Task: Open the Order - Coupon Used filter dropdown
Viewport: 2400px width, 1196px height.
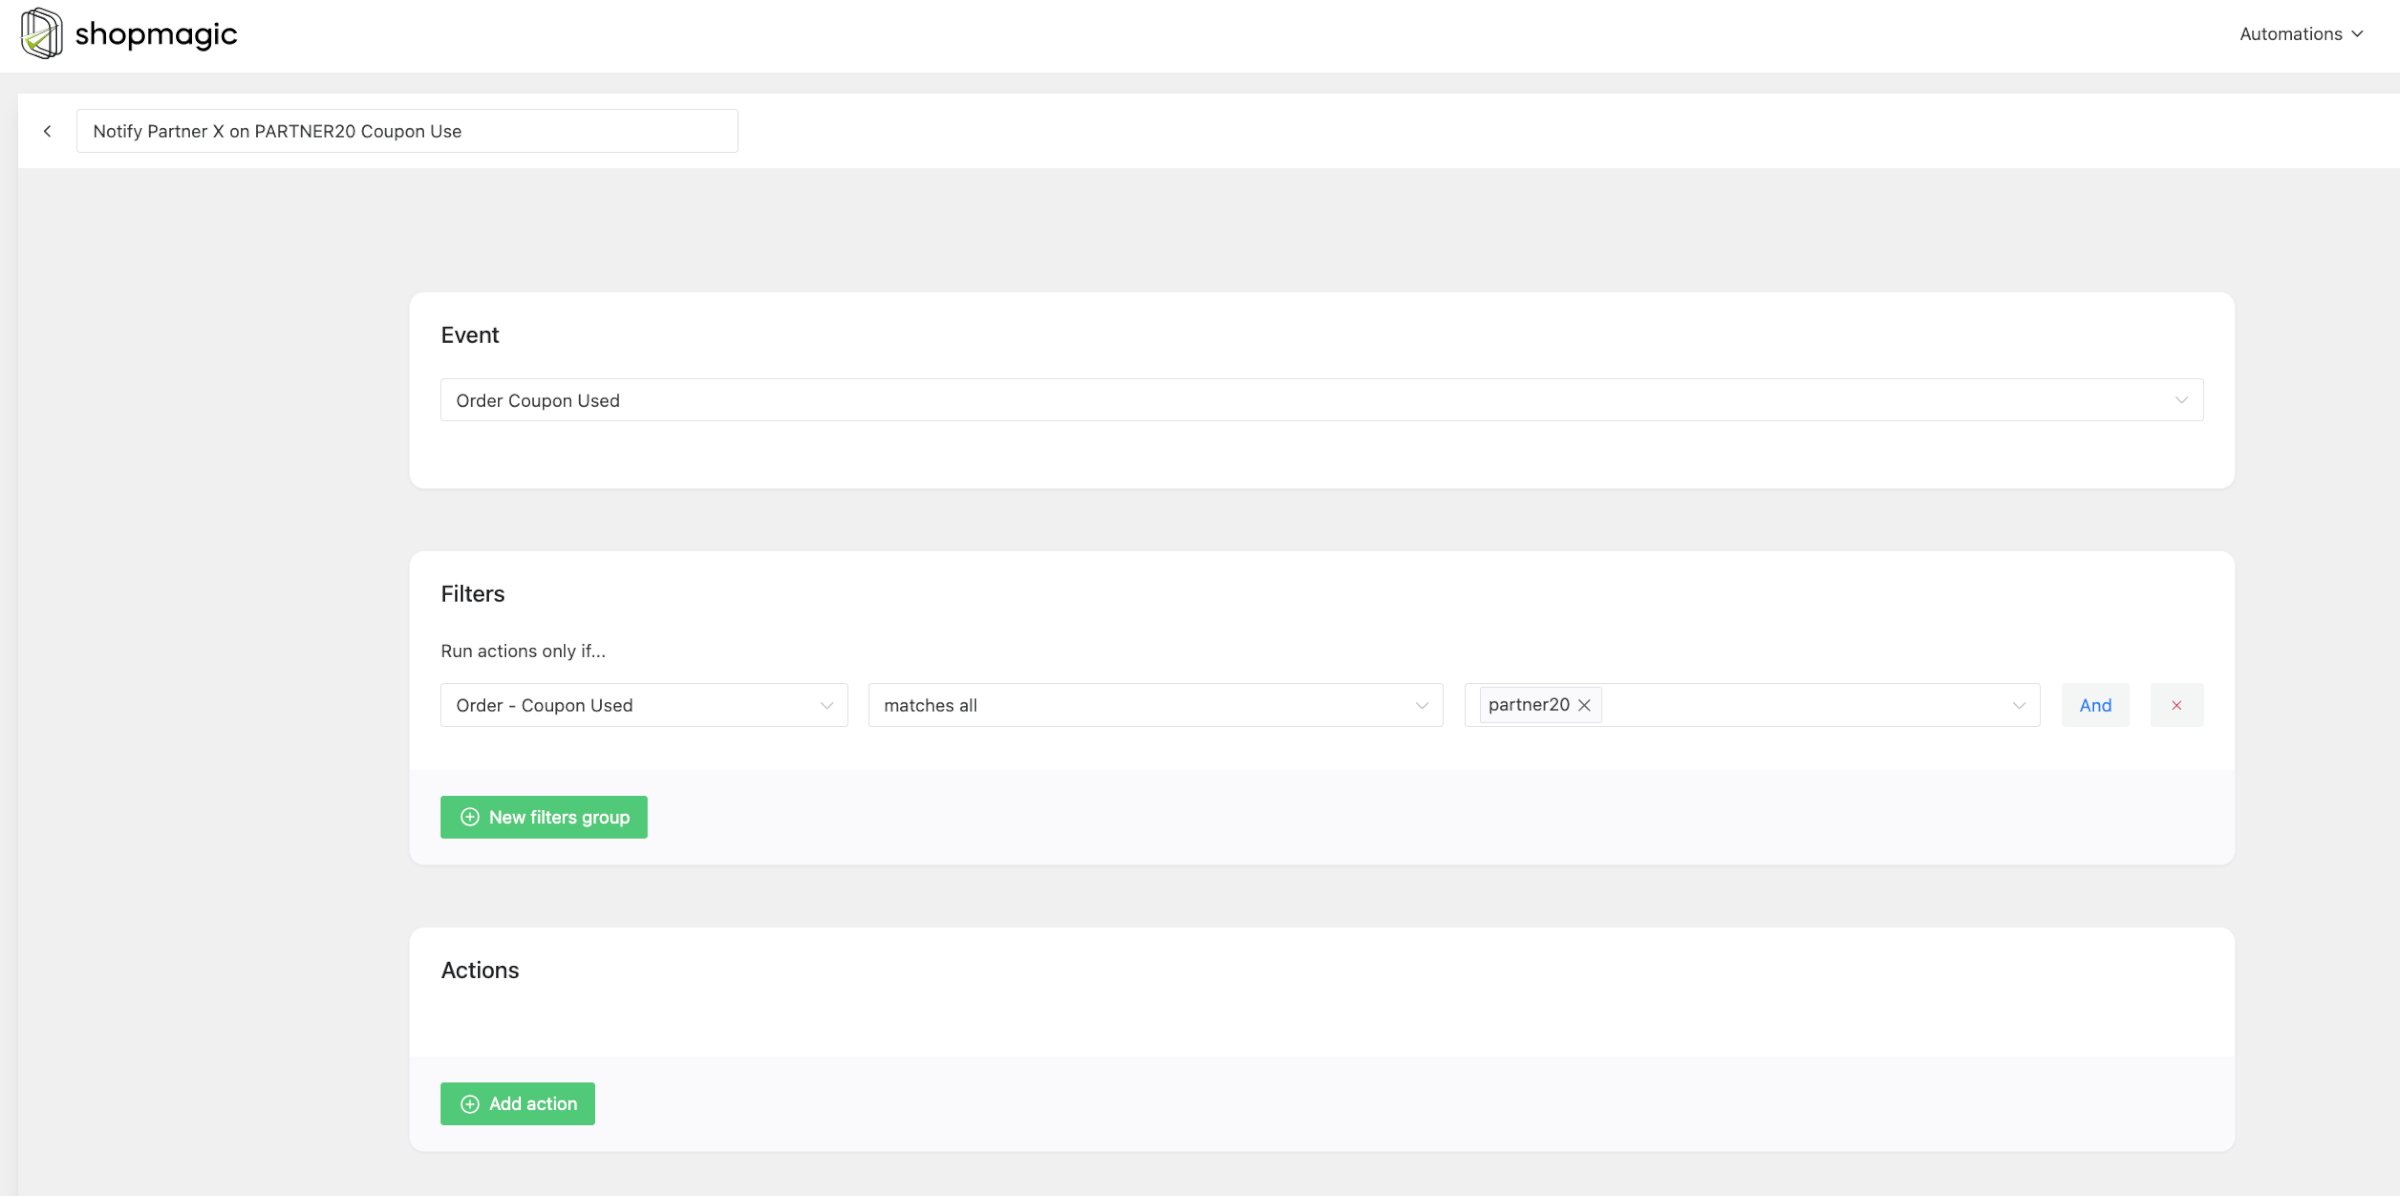Action: [x=643, y=705]
